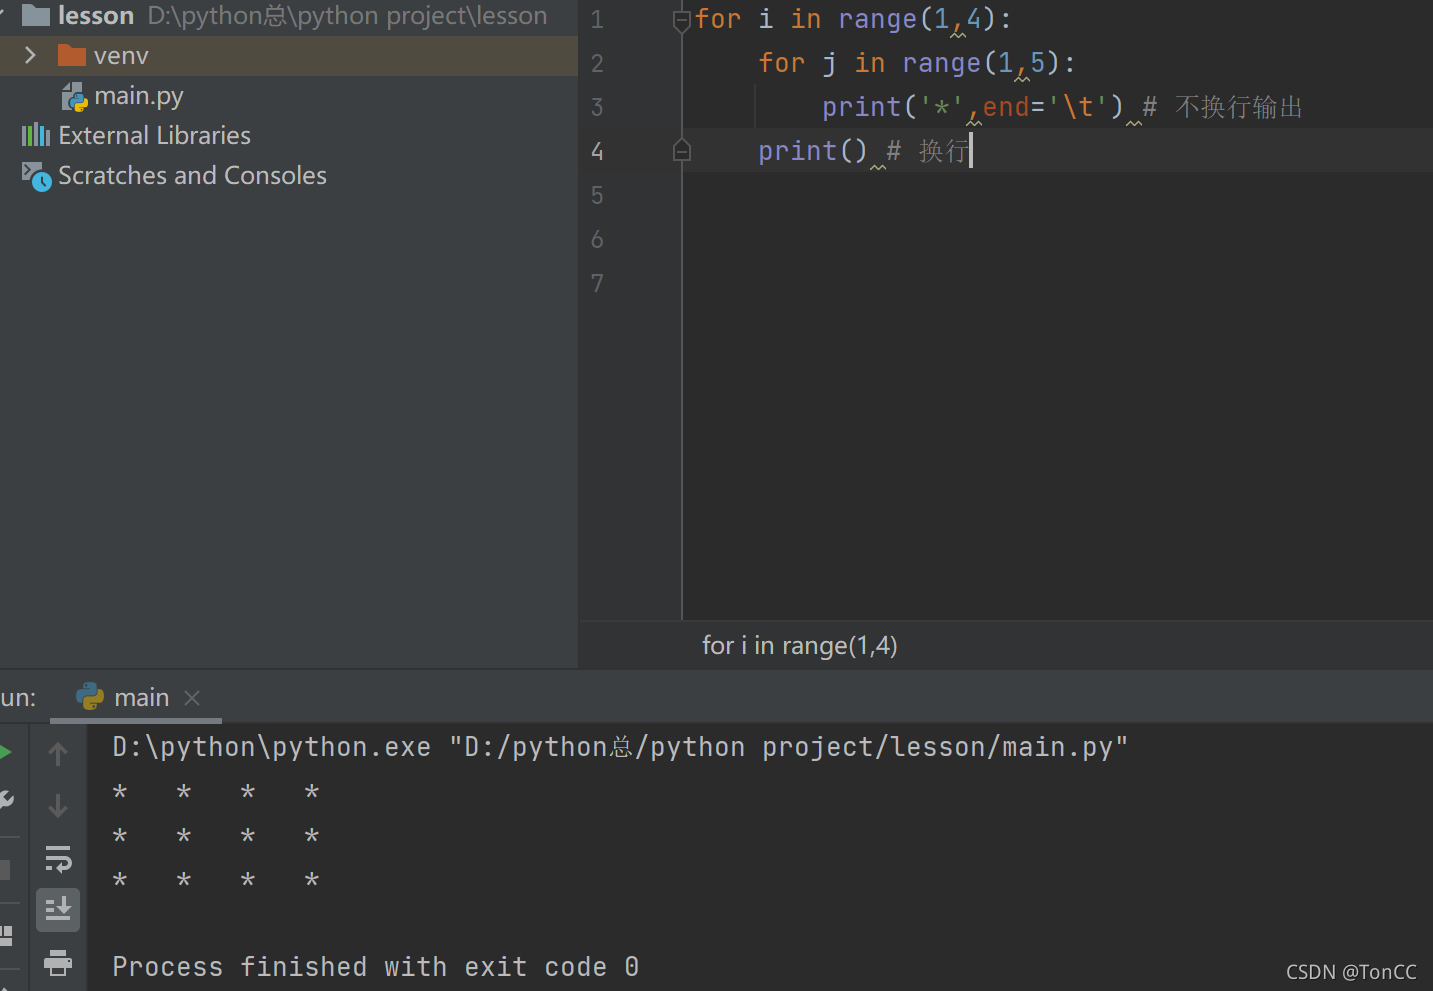Click line number 5 in gutter
Viewport: 1433px width, 991px height.
tap(597, 196)
